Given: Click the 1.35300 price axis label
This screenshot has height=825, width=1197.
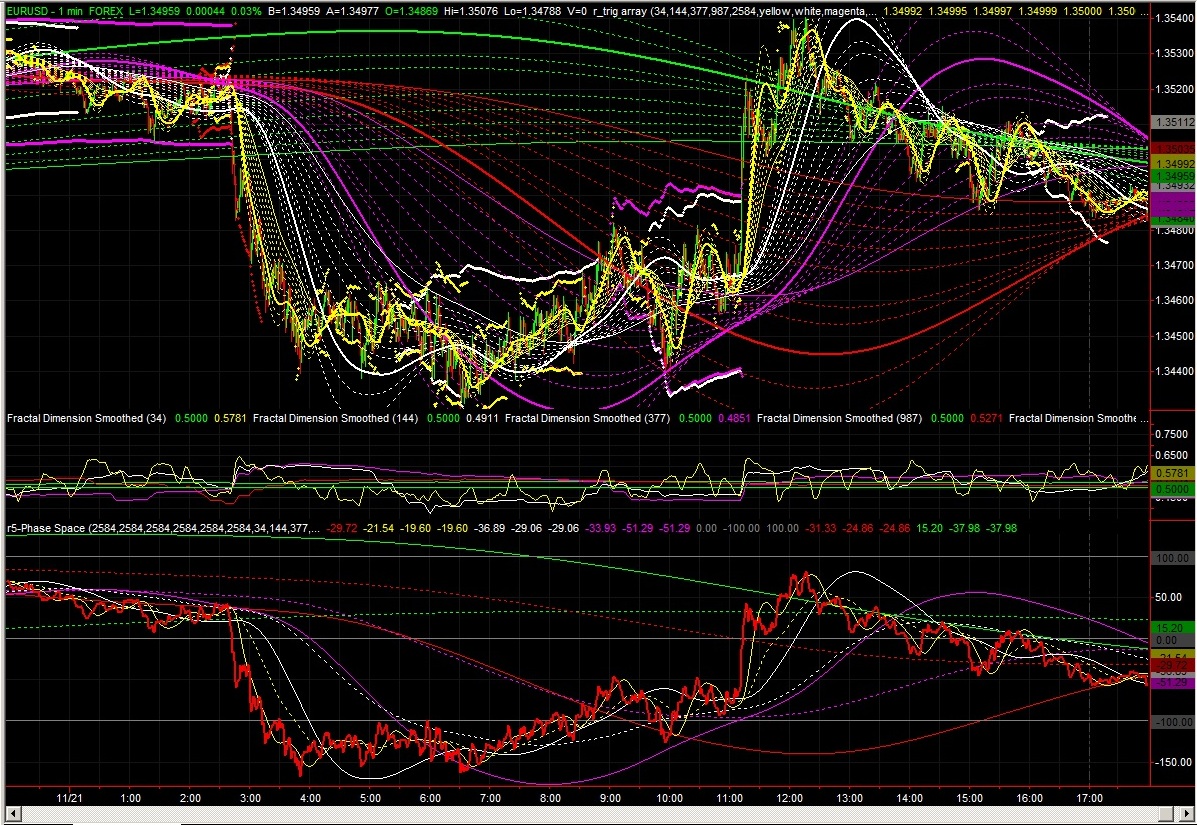Looking at the screenshot, I should pyautogui.click(x=1172, y=53).
